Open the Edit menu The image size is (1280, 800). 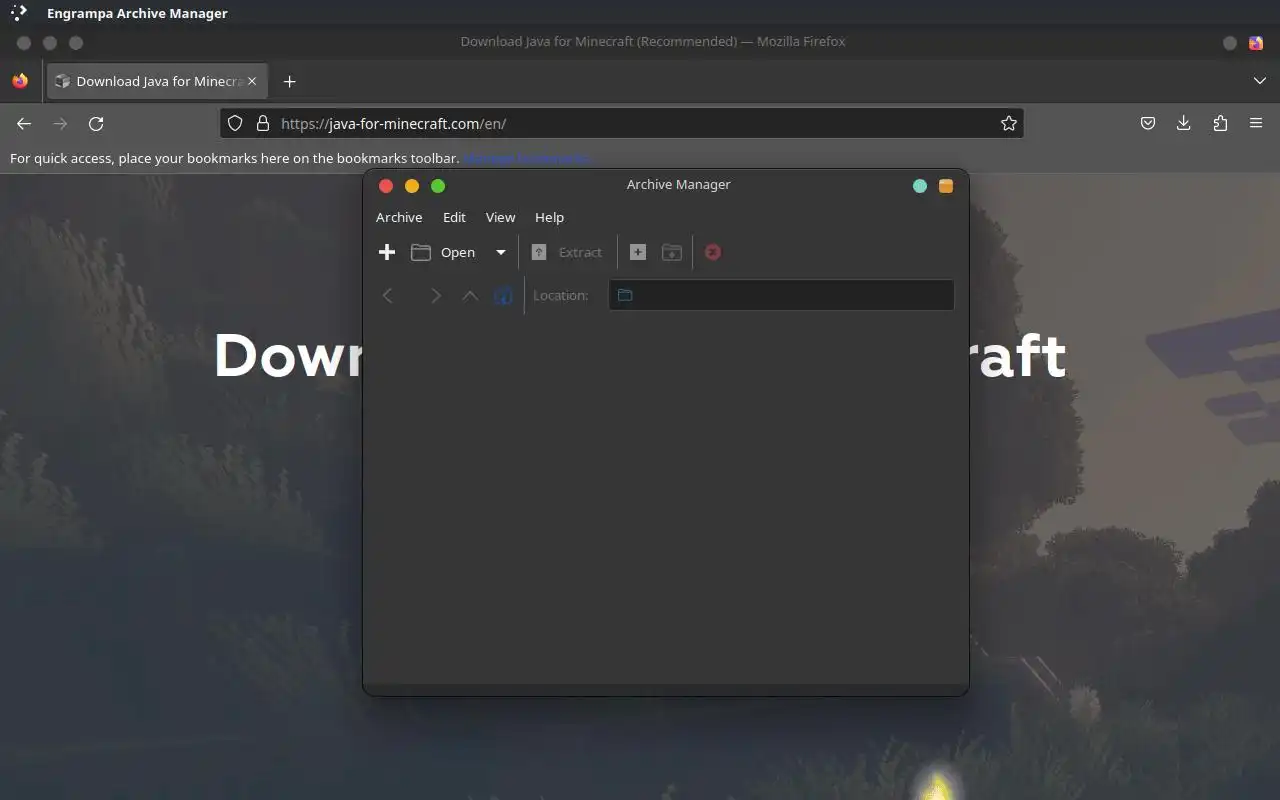[454, 217]
